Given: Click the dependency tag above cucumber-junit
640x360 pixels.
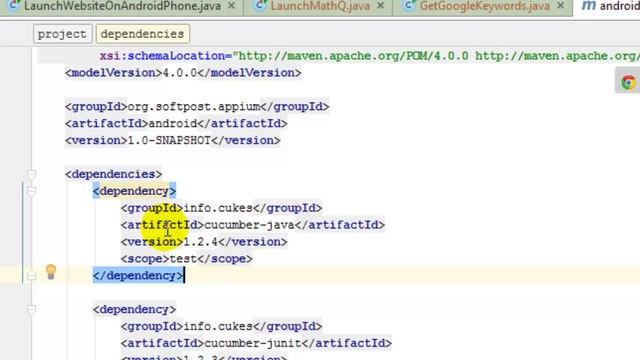Looking at the screenshot, I should (x=134, y=309).
